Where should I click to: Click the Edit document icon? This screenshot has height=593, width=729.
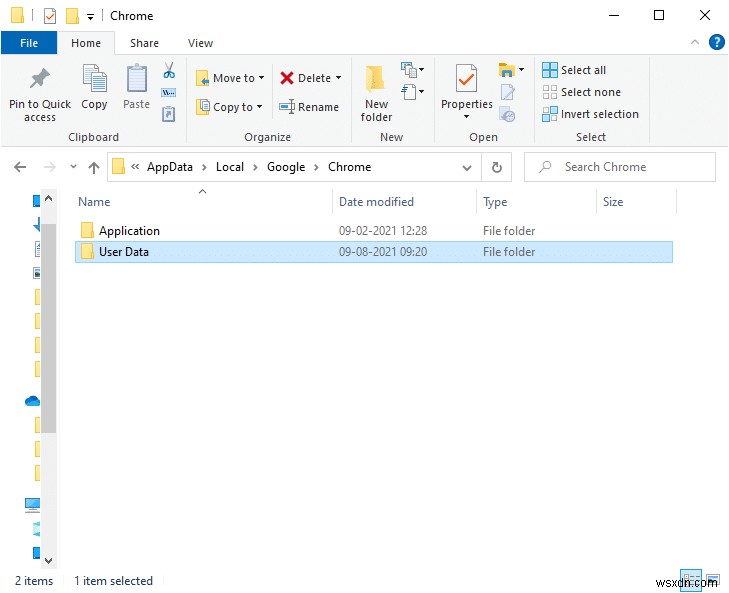507,92
